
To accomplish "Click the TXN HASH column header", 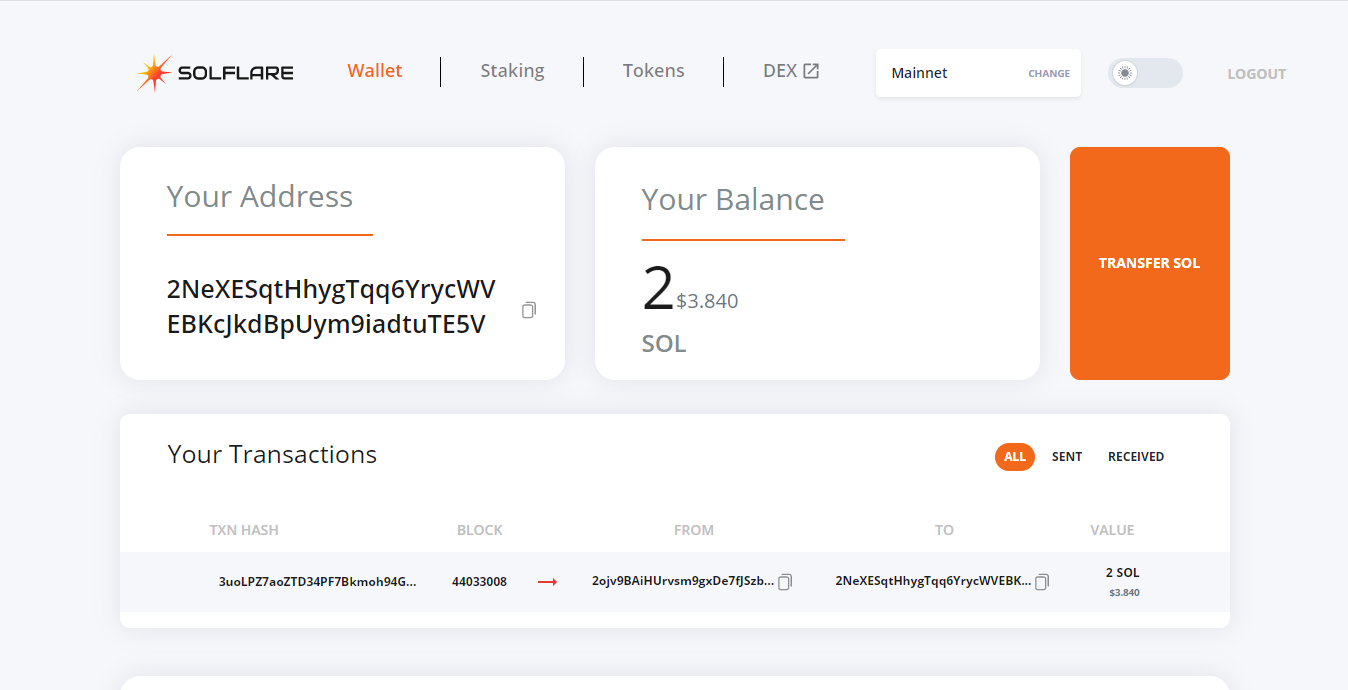I will (244, 530).
